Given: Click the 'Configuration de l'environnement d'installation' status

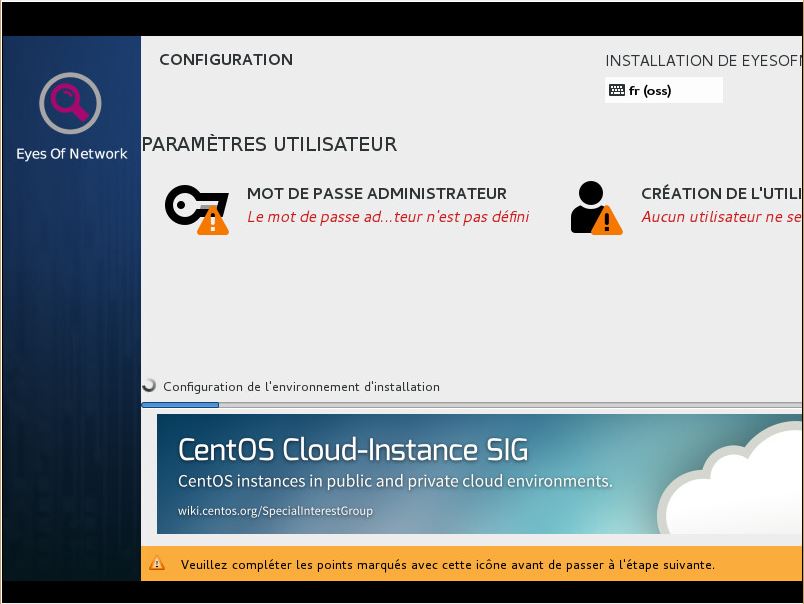Looking at the screenshot, I should pyautogui.click(x=302, y=387).
